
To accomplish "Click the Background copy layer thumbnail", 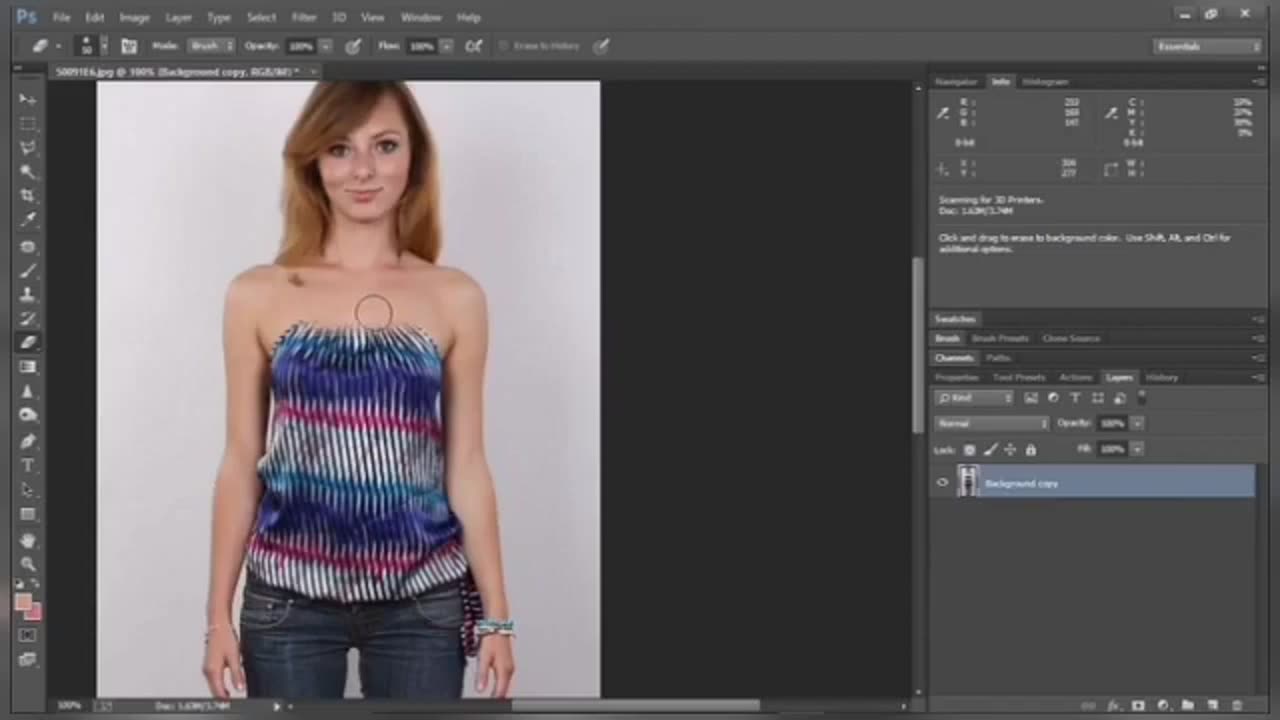I will (968, 482).
